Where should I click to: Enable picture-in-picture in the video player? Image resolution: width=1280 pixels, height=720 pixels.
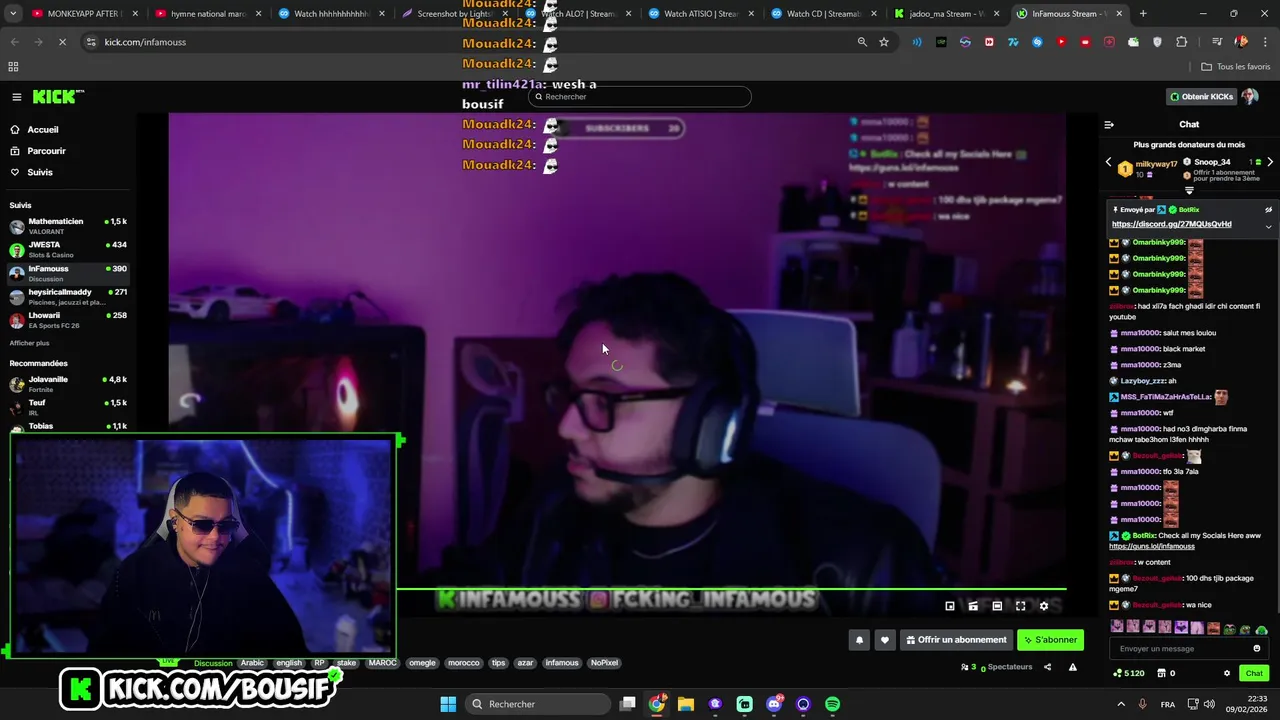coord(950,606)
